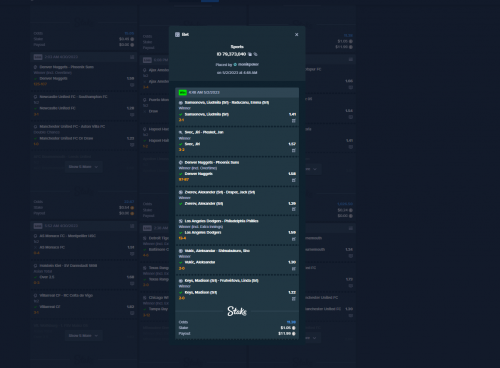The width and height of the screenshot is (500, 368).
Task: Click the tennis icon beside Samsonova match
Action: click(181, 103)
